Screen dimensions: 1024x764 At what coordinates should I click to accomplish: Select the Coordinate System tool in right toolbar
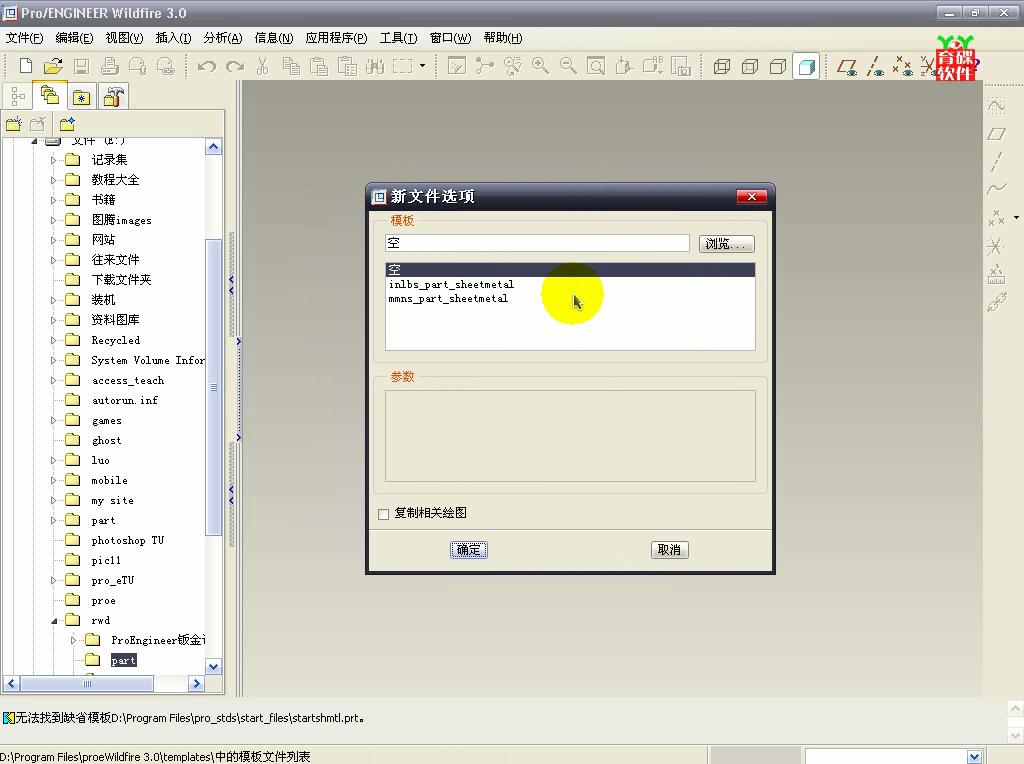[997, 246]
